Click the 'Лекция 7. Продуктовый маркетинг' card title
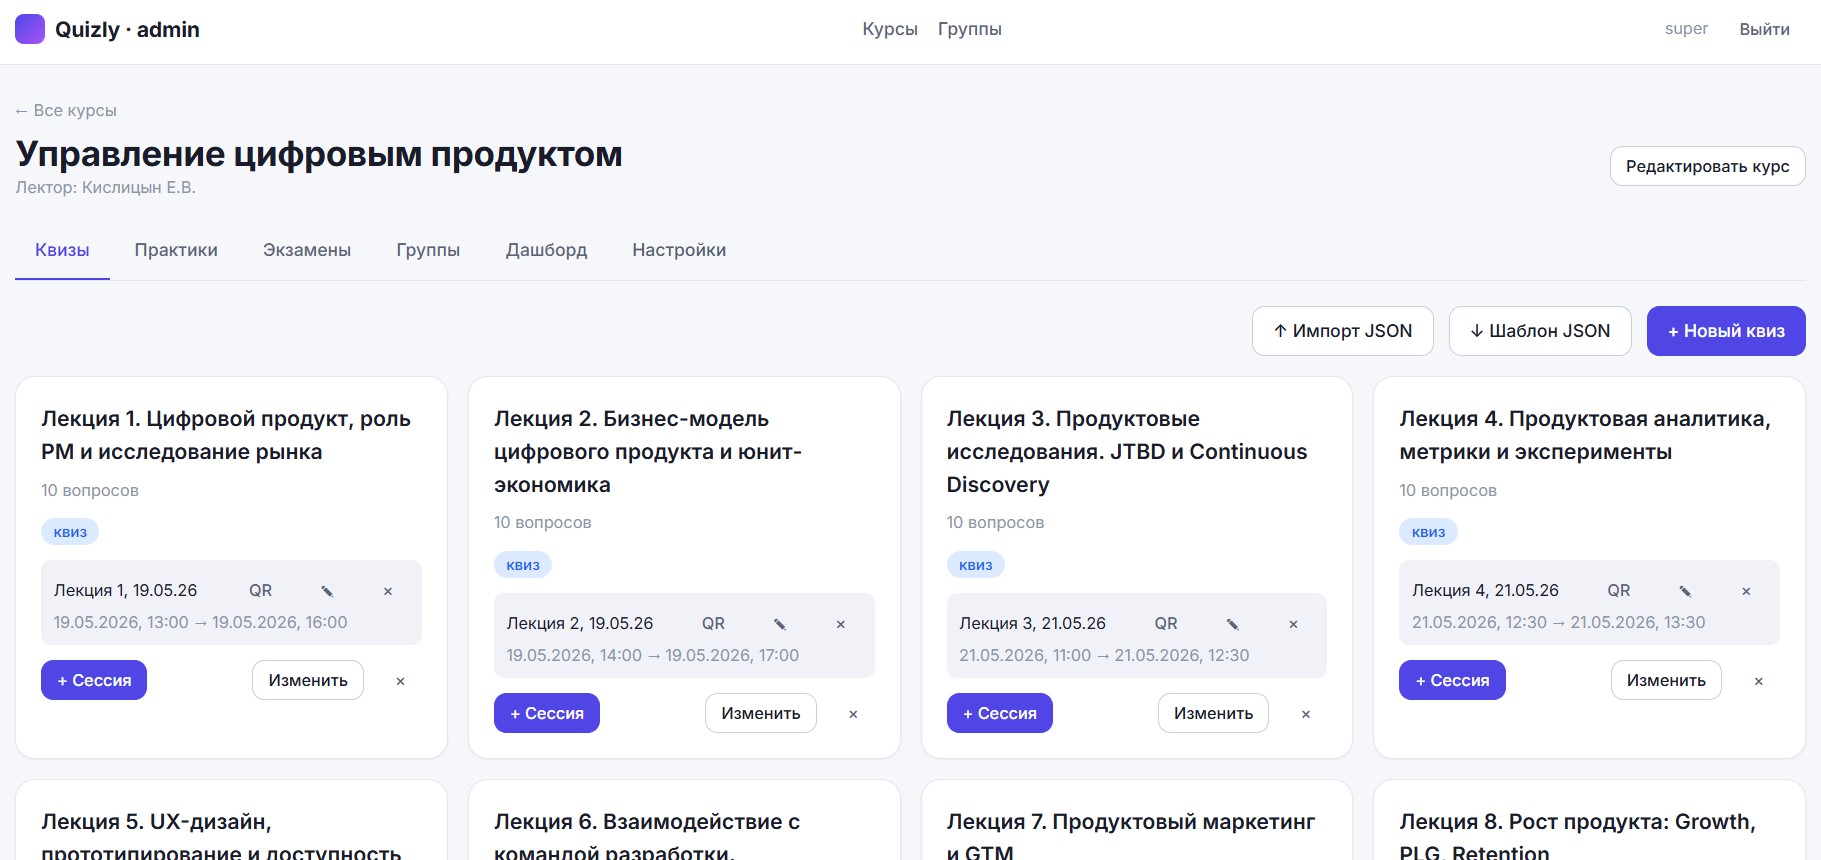Screen dimensions: 1821x860 point(1131,836)
